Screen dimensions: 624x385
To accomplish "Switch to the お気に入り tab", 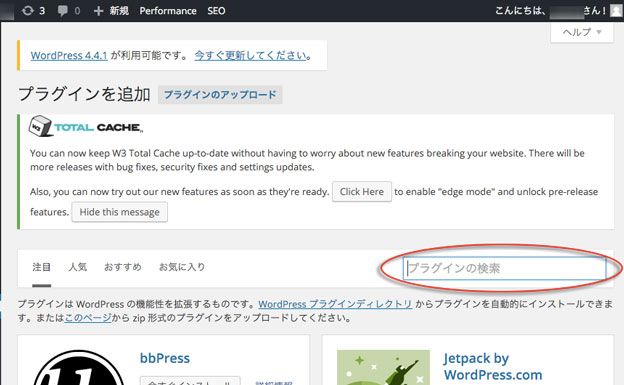I will point(182,267).
